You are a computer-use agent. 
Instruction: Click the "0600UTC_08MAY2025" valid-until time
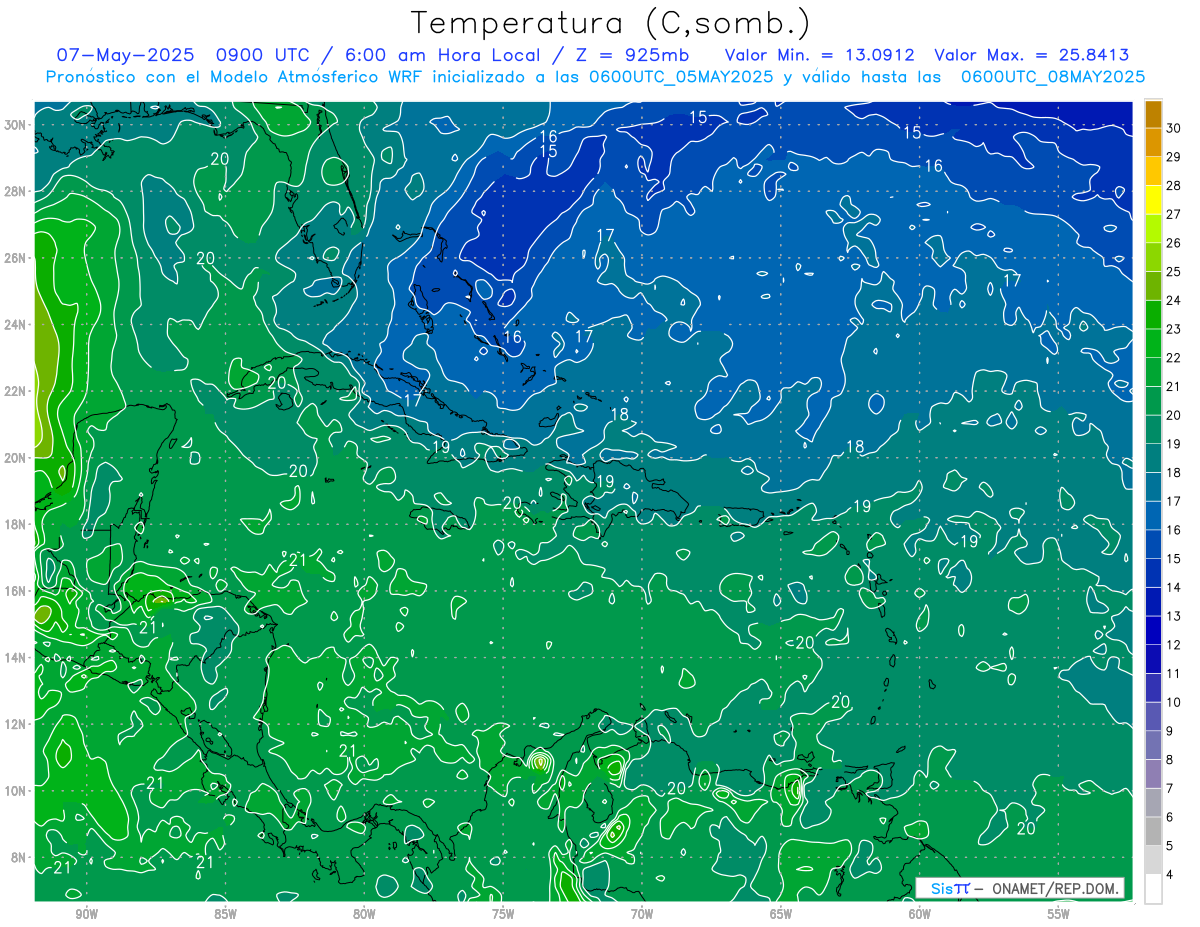click(1052, 76)
